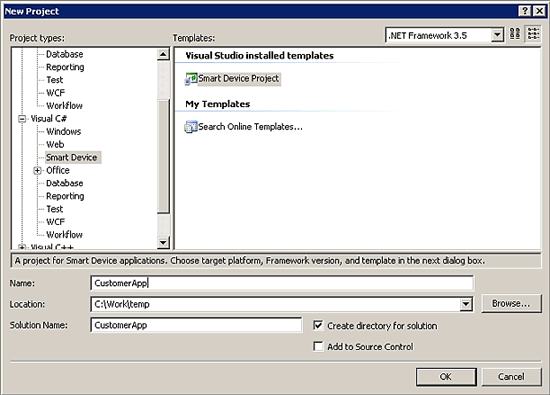Select Reporting under Visual C#
This screenshot has width=550, height=395.
point(65,196)
